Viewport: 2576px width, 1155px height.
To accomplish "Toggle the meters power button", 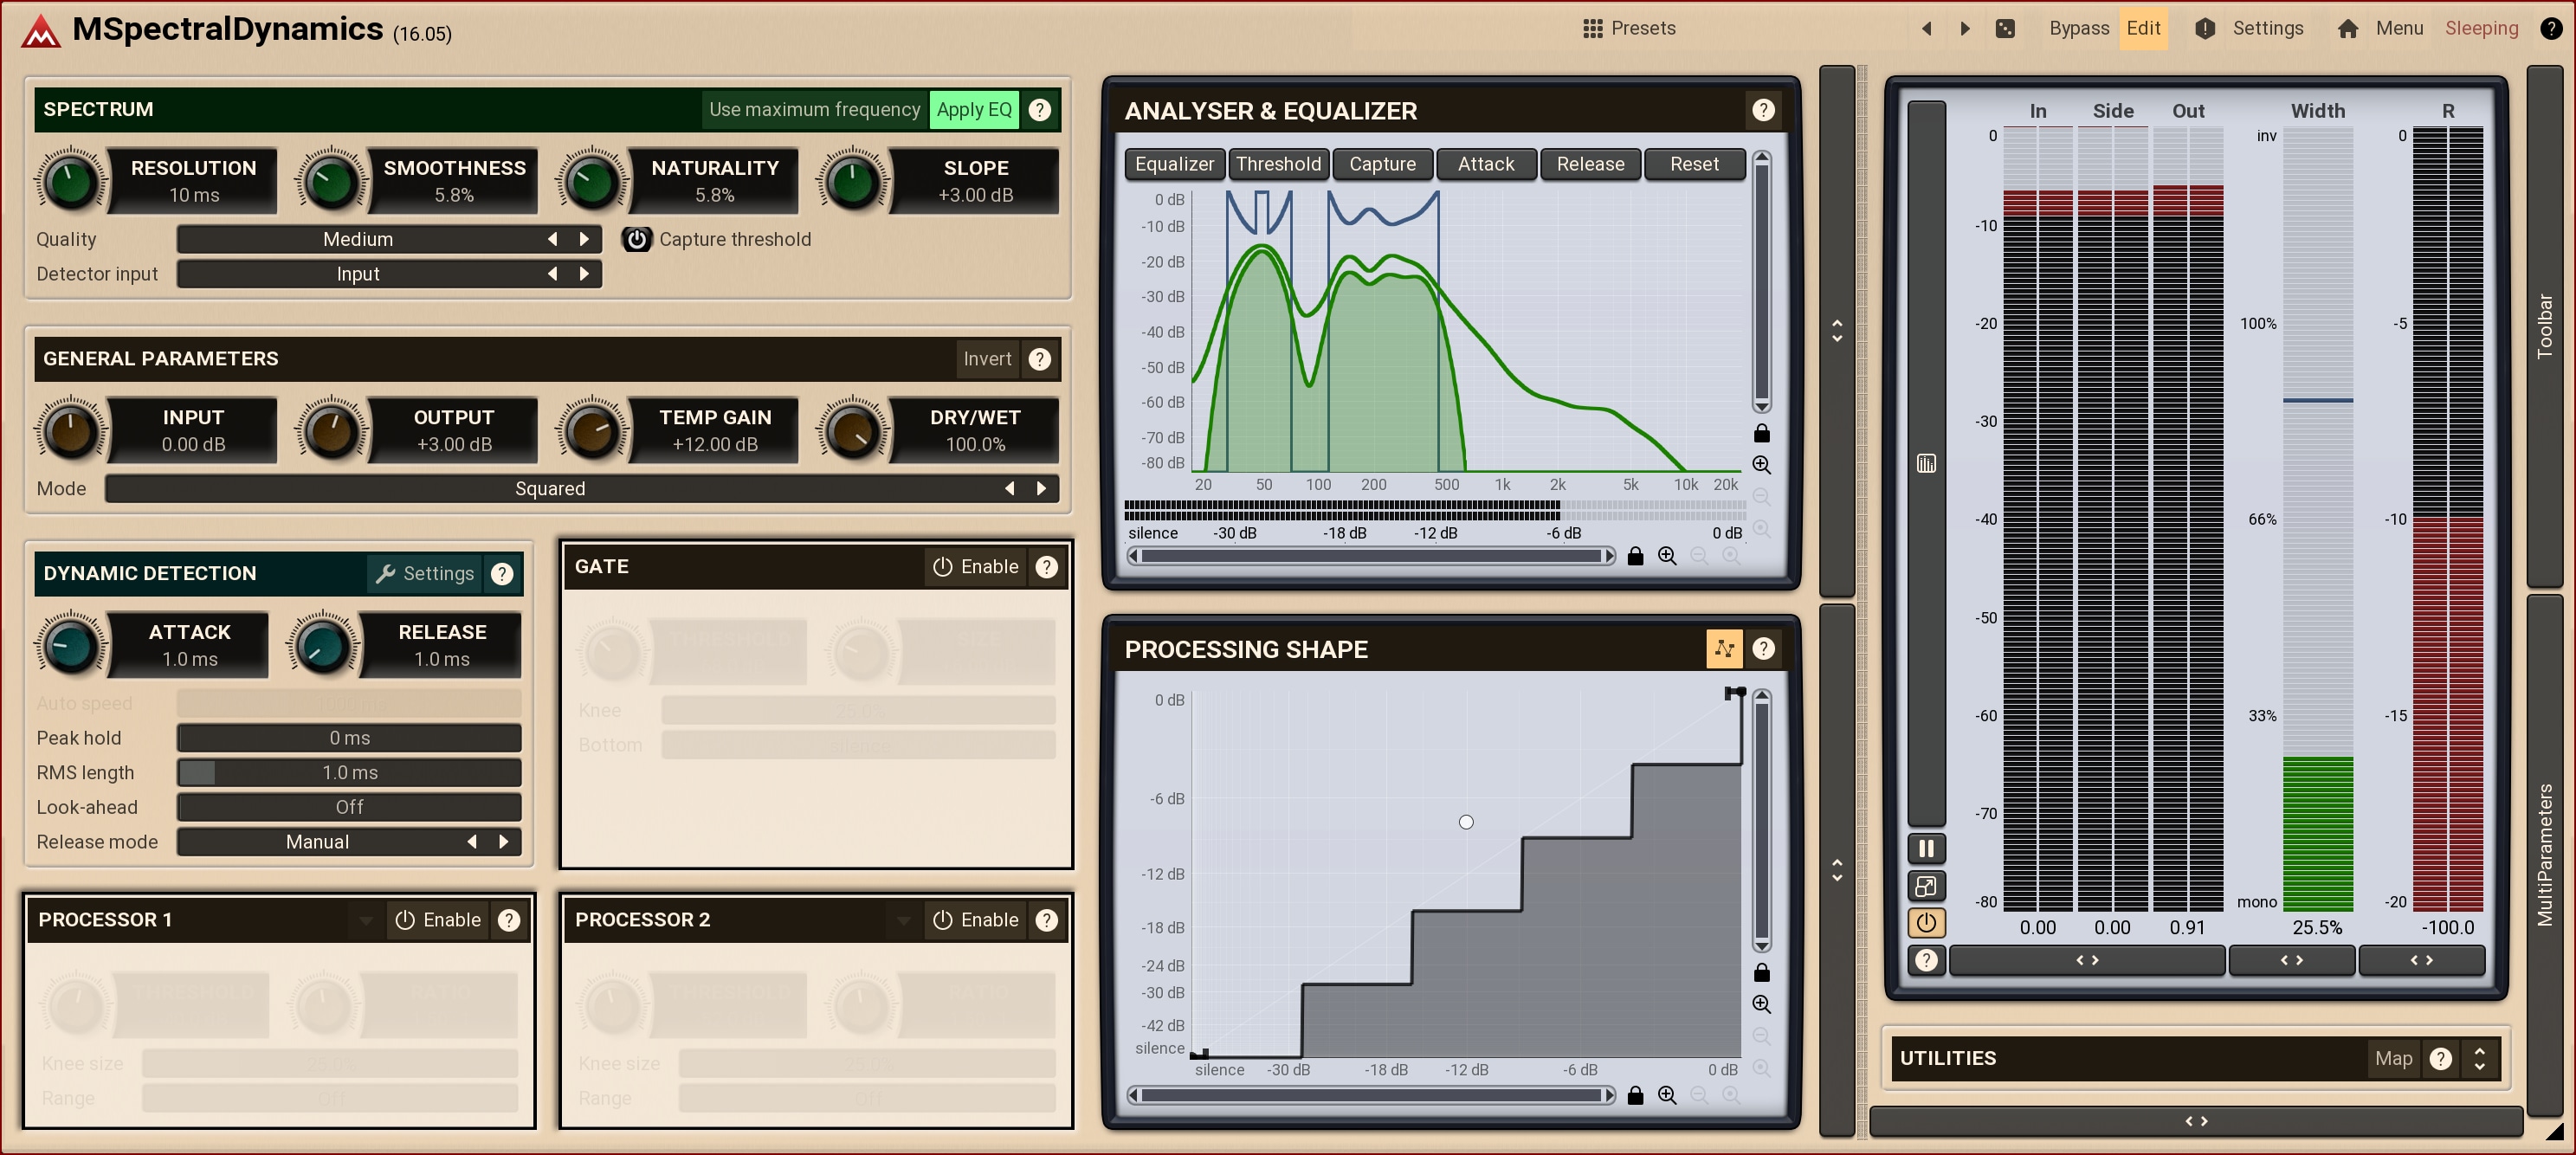I will 1926,923.
